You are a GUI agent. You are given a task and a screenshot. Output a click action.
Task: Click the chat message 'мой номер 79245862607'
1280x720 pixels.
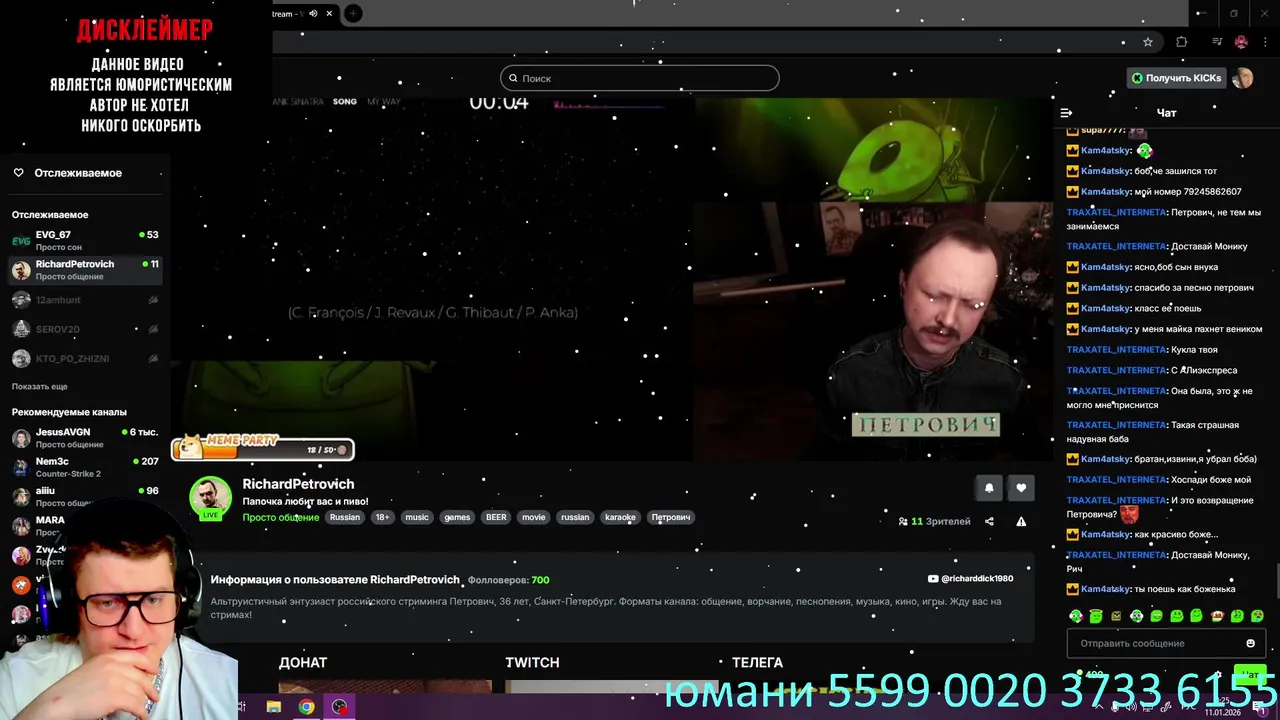pos(1188,192)
